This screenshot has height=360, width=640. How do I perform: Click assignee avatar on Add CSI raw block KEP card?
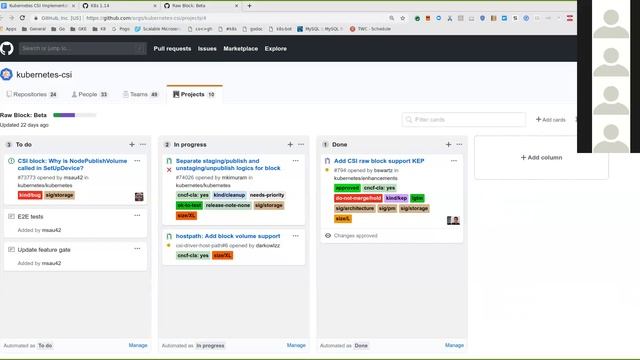point(453,220)
